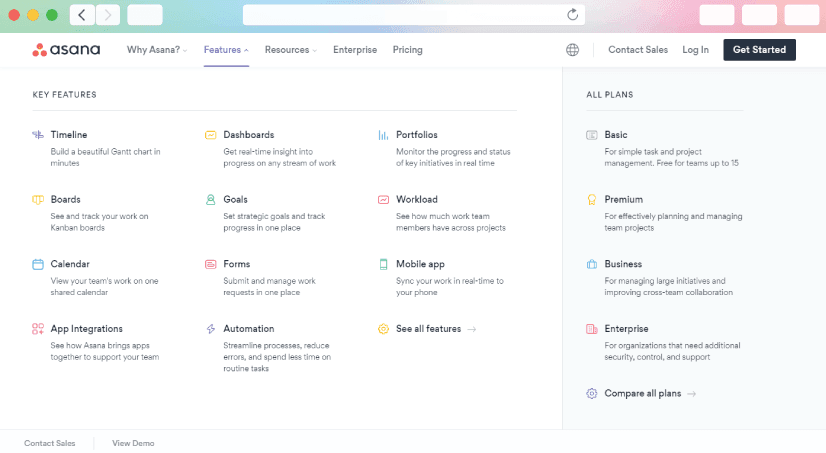Expand the Resources dropdown menu
Screen dimensions: 826x453
pos(291,50)
